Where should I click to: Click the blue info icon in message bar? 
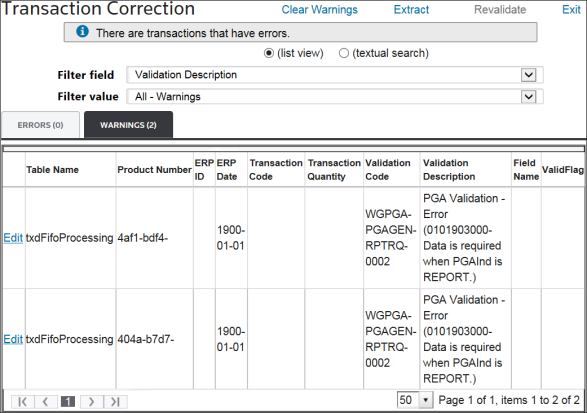(82, 31)
